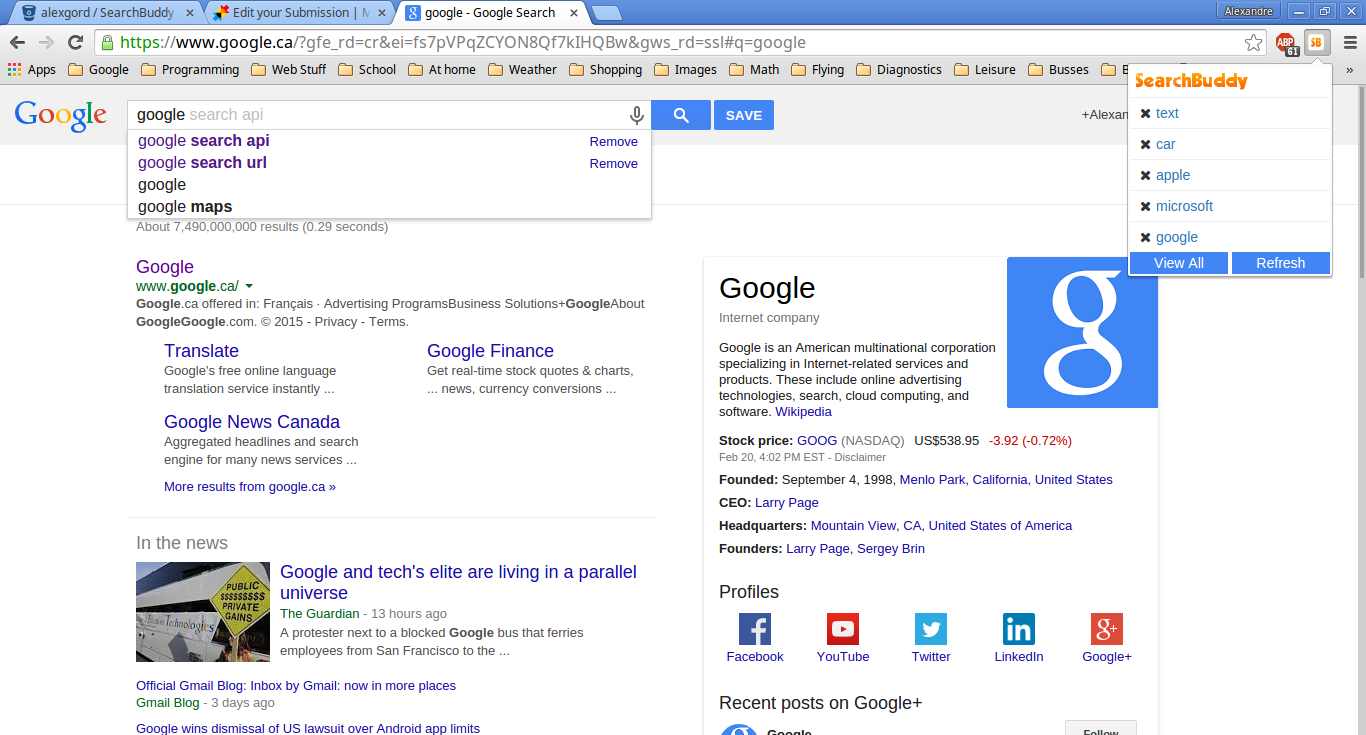Open the Sergey Brin founder link
This screenshot has height=735, width=1366.
(x=891, y=549)
